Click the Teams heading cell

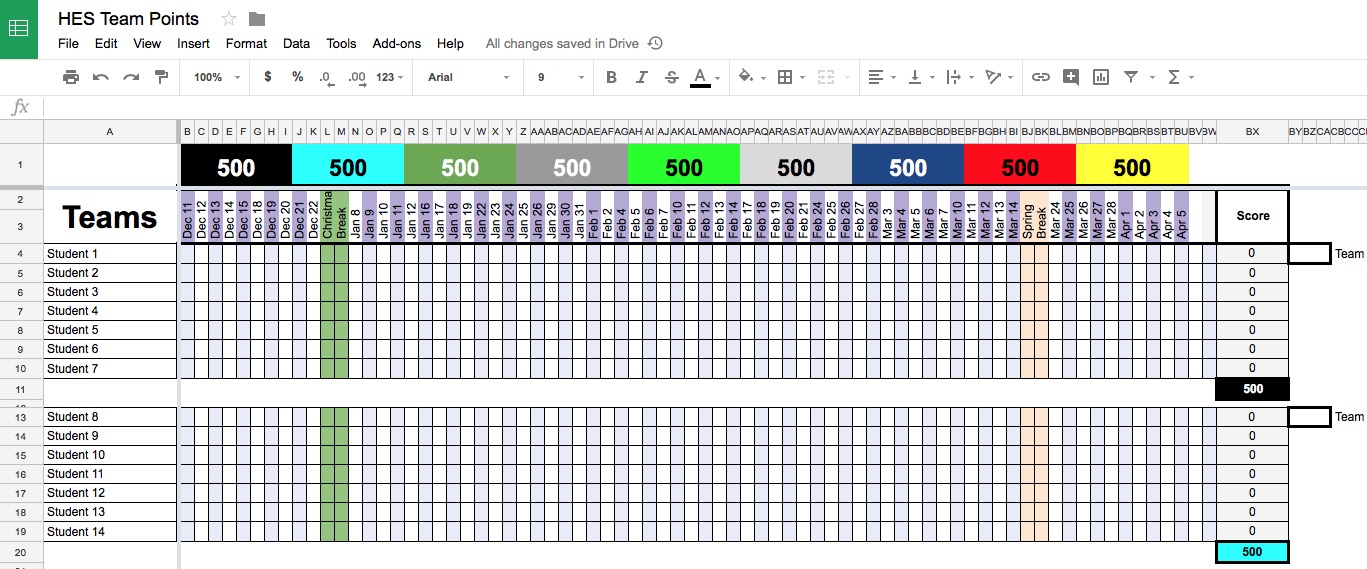pyautogui.click(x=110, y=216)
